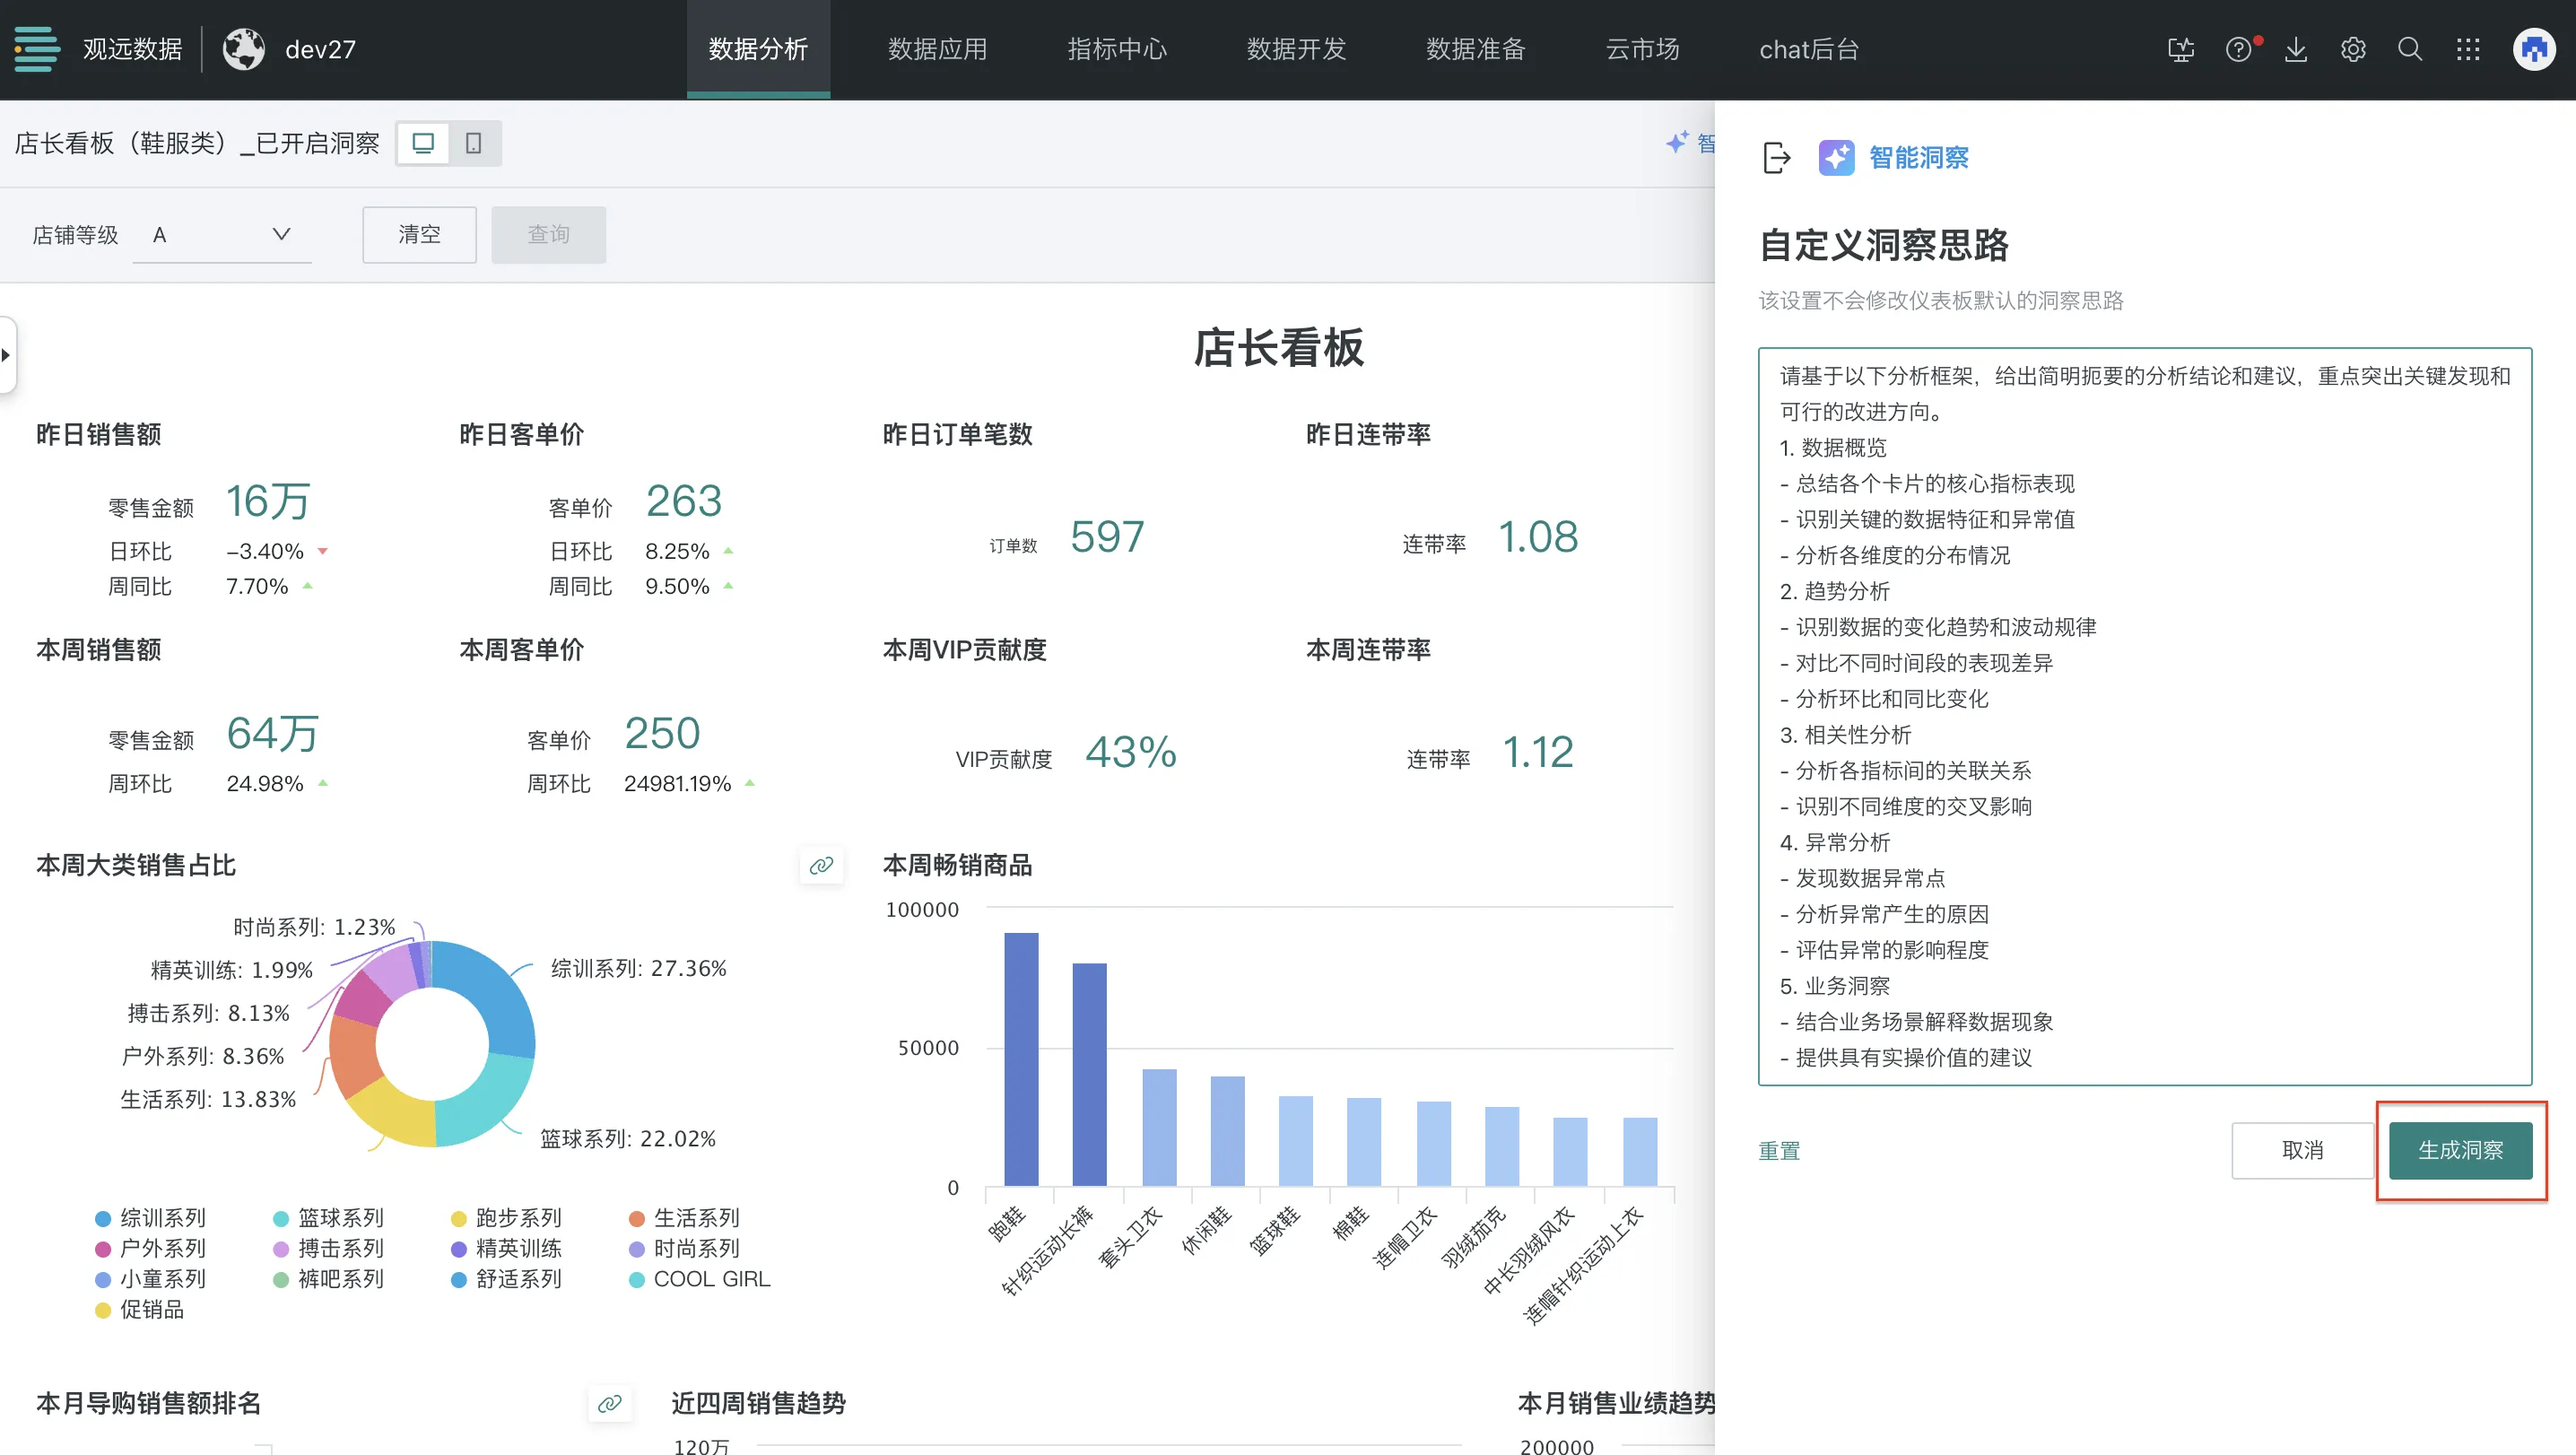The width and height of the screenshot is (2576, 1455).
Task: Click the 597 订单数 value
Action: [x=1107, y=537]
